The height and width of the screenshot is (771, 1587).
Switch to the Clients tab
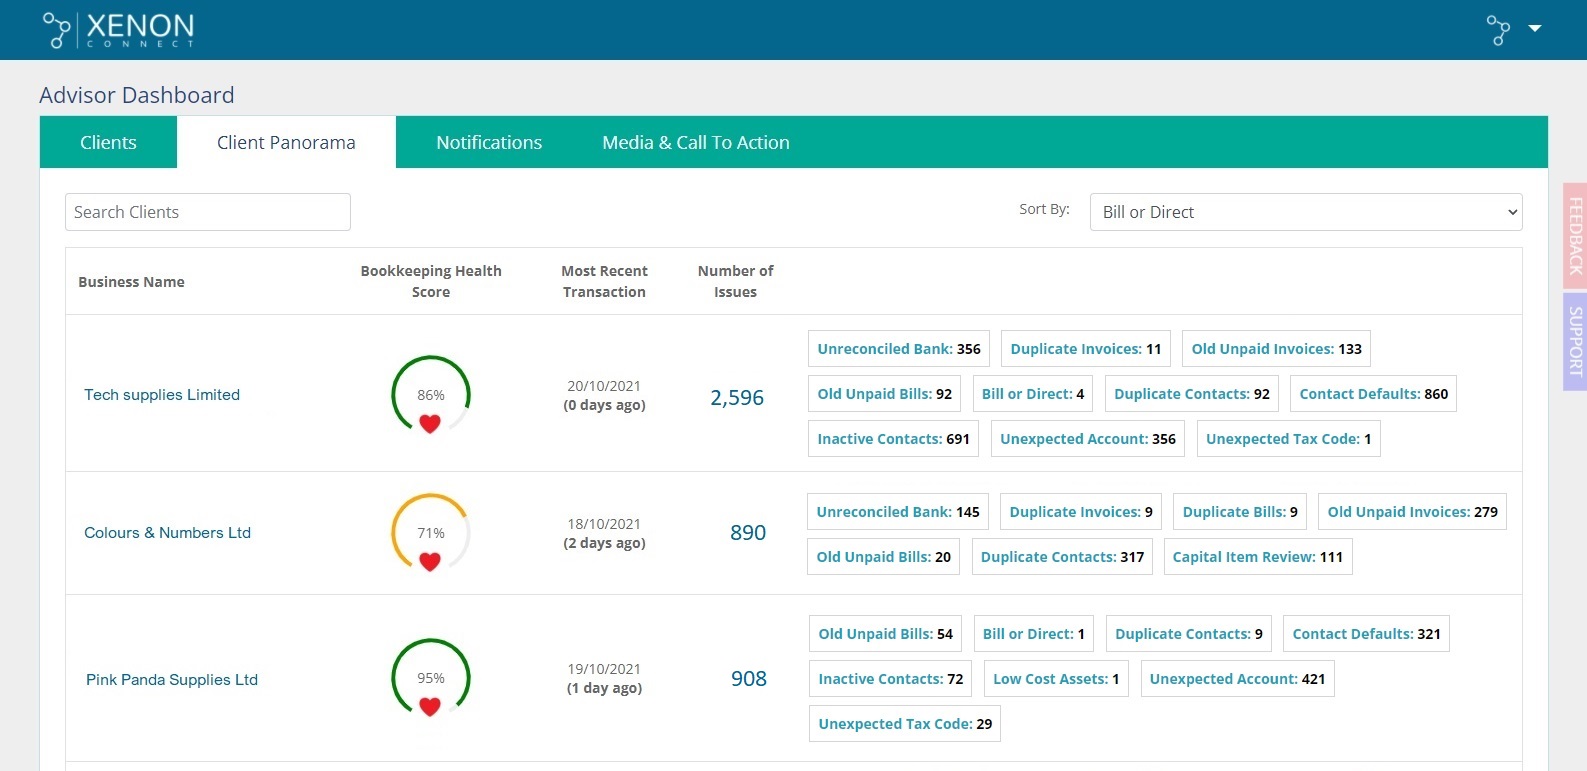pos(108,142)
